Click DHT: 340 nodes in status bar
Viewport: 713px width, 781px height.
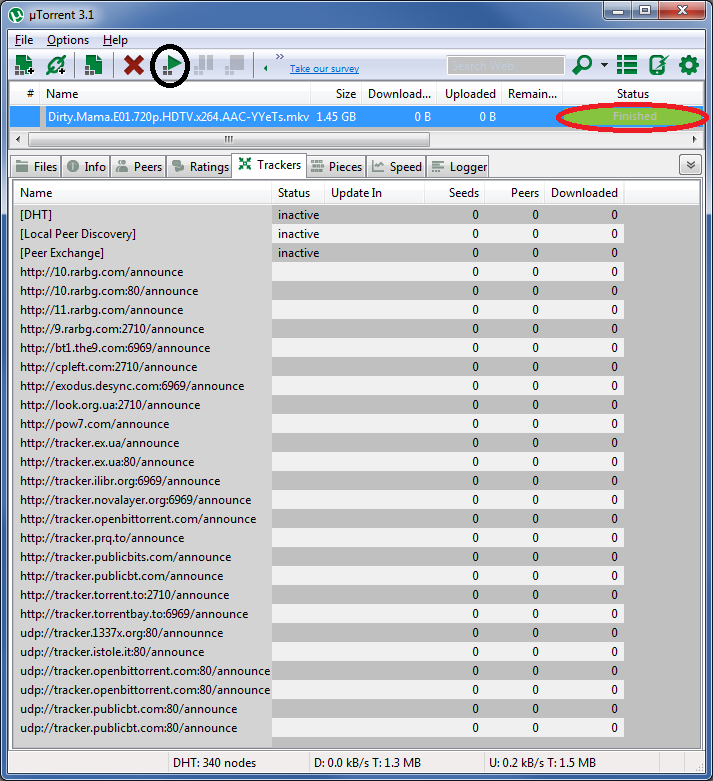[x=214, y=763]
